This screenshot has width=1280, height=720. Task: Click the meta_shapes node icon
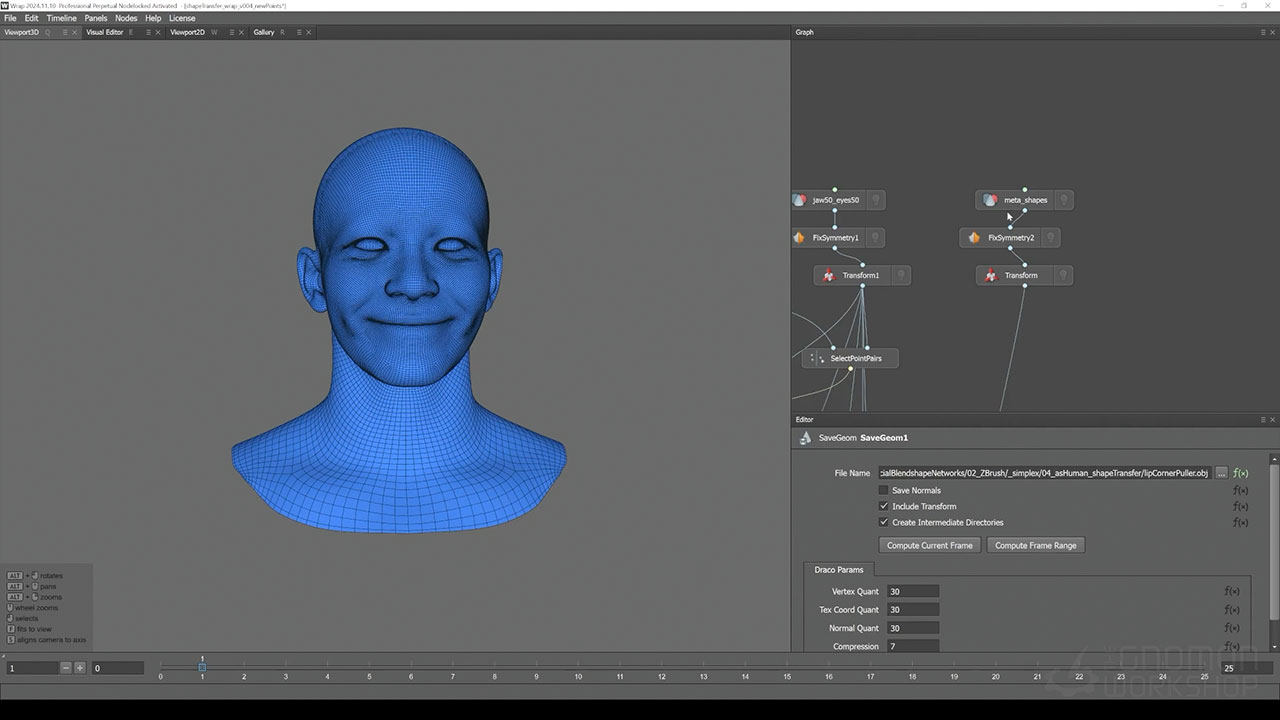click(990, 200)
